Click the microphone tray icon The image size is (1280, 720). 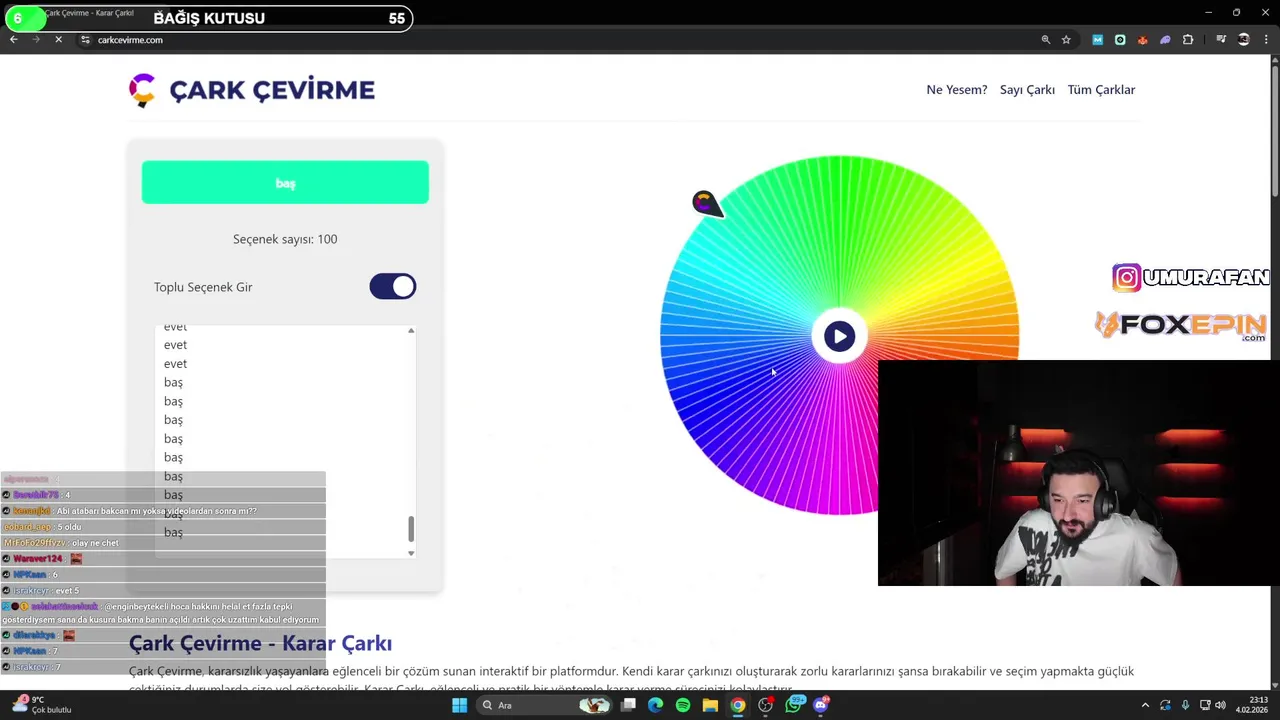pos(1185,705)
